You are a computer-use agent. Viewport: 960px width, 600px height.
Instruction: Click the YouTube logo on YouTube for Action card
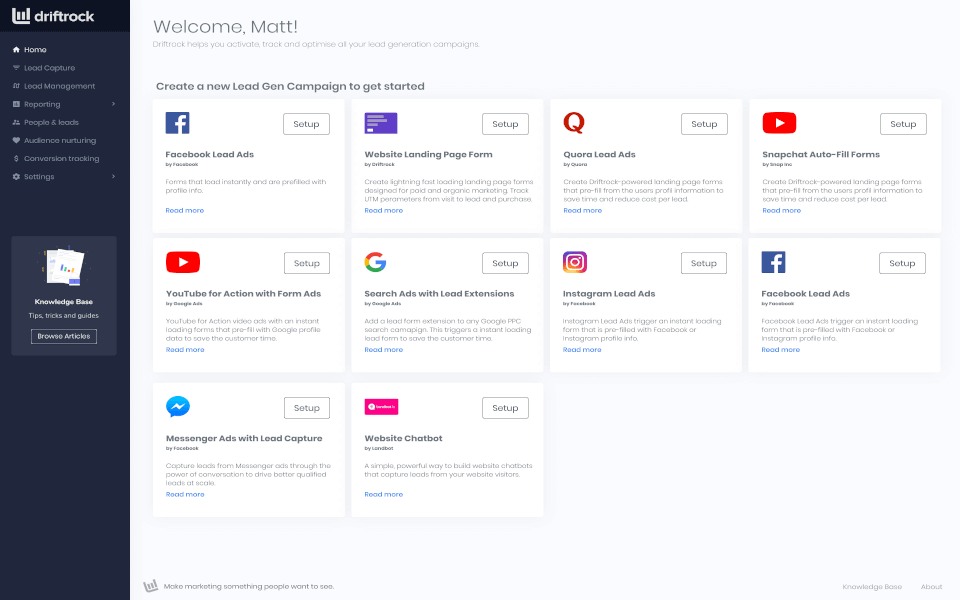pos(183,262)
